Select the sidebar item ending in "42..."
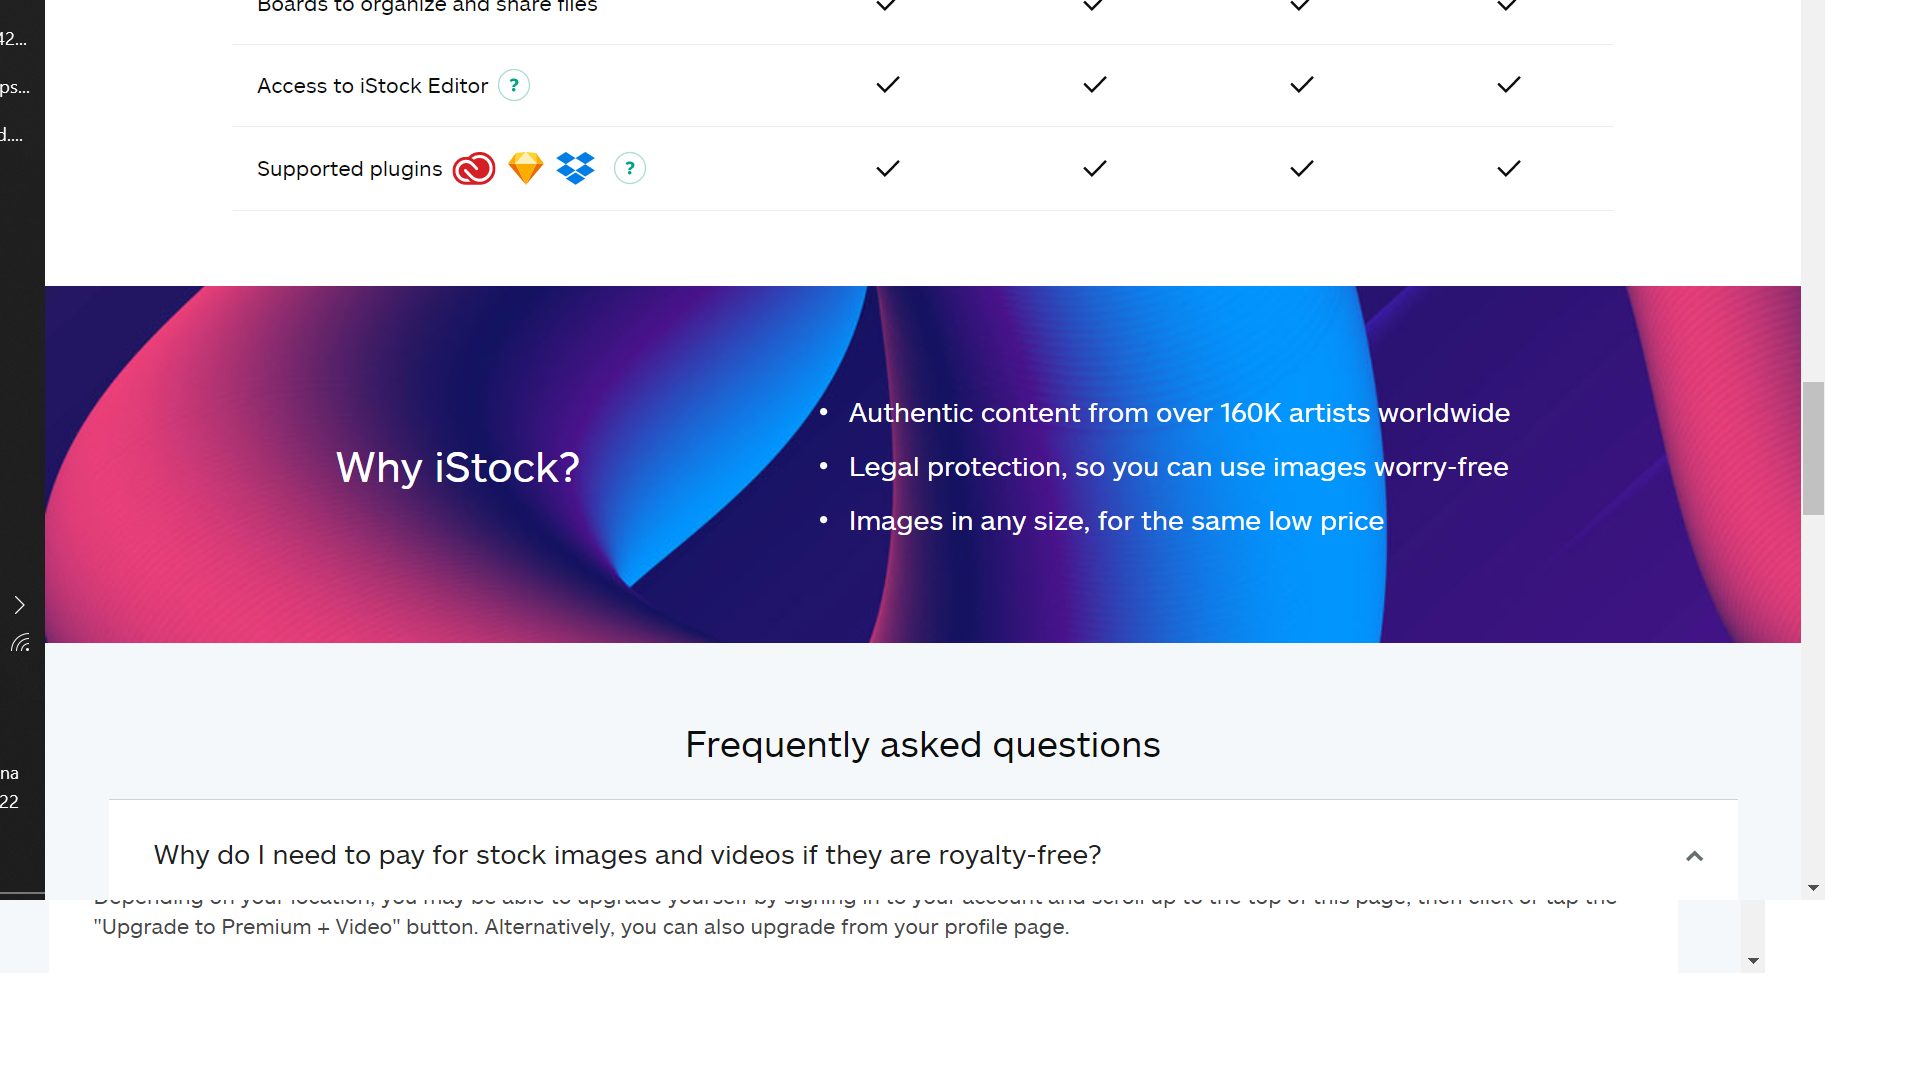 pyautogui.click(x=14, y=39)
